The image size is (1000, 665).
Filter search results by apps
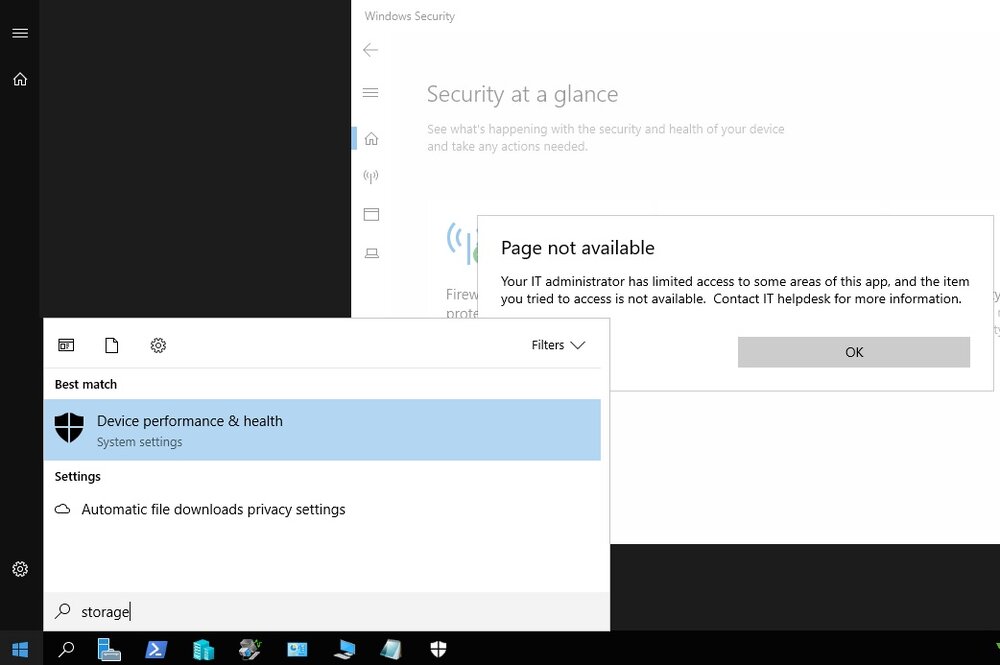tap(66, 345)
